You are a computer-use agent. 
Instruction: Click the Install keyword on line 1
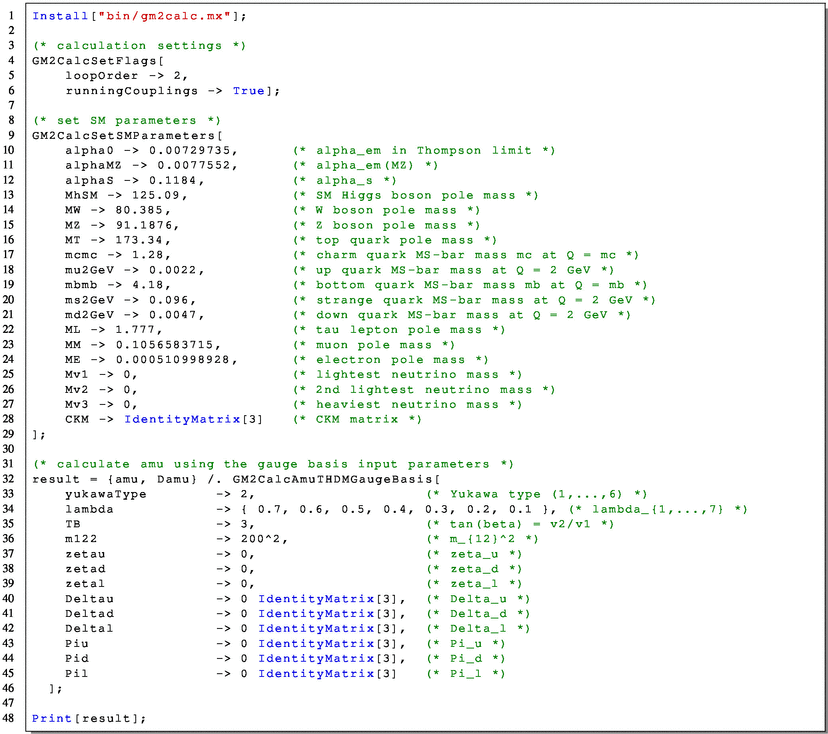(57, 16)
